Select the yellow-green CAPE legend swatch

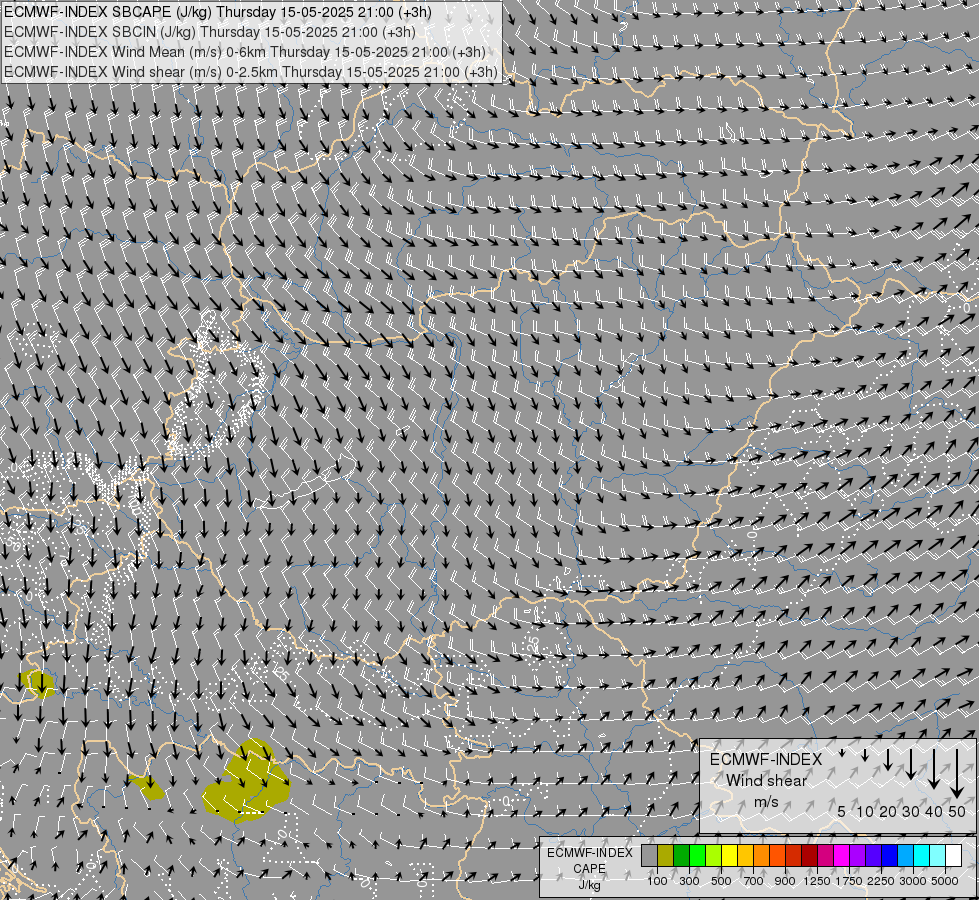tap(714, 856)
